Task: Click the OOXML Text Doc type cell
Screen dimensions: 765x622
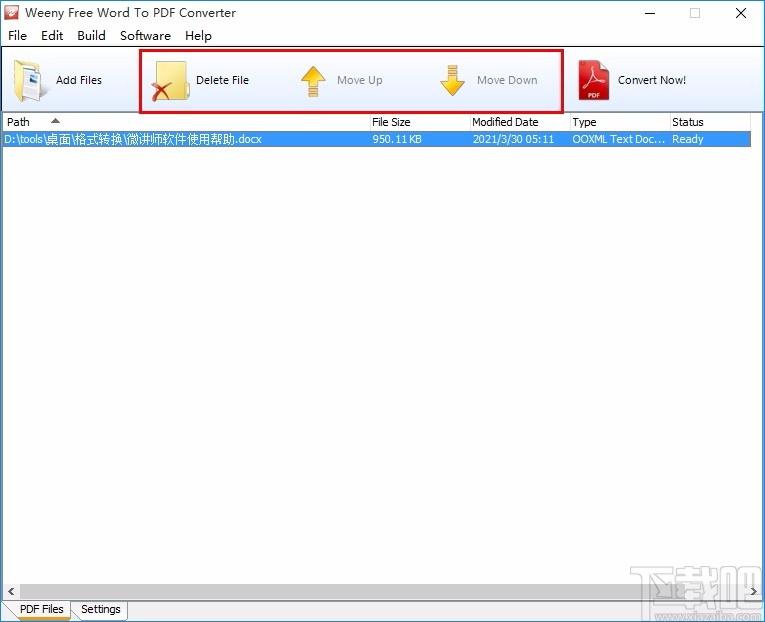Action: point(620,139)
